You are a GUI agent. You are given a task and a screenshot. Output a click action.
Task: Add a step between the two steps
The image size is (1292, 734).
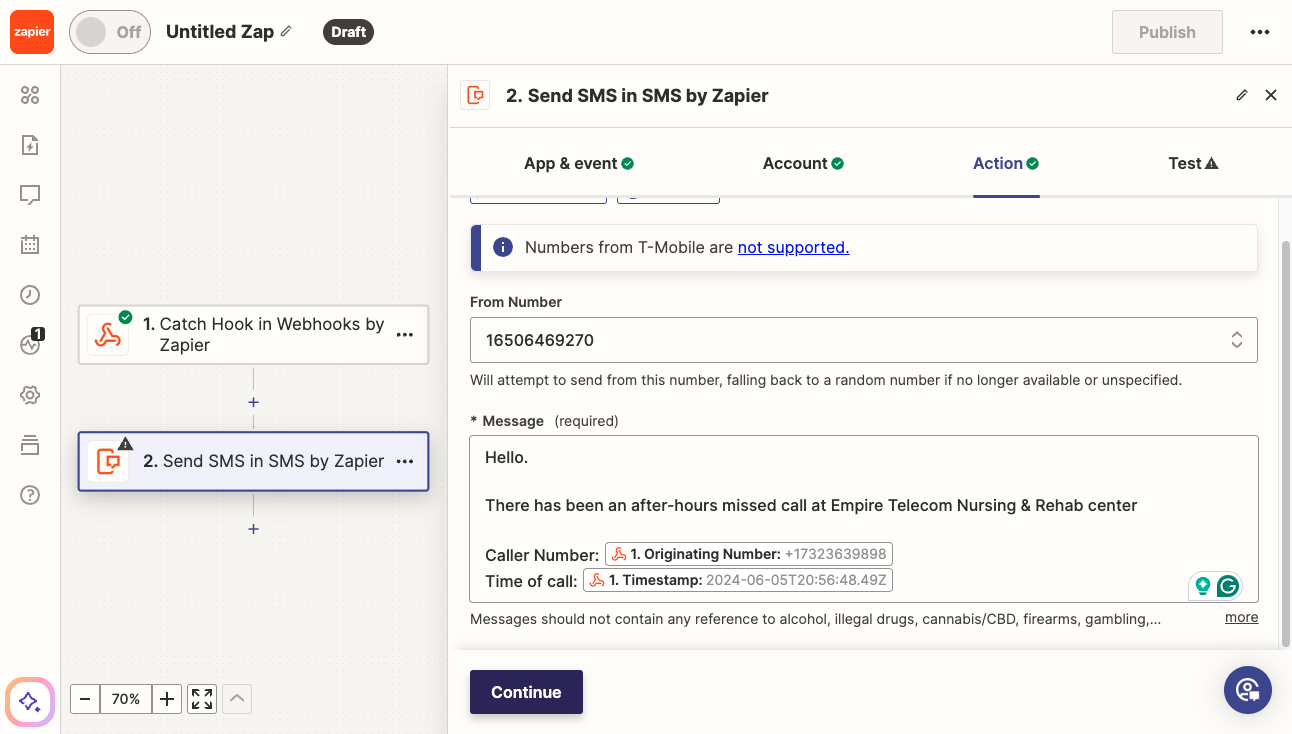(254, 402)
